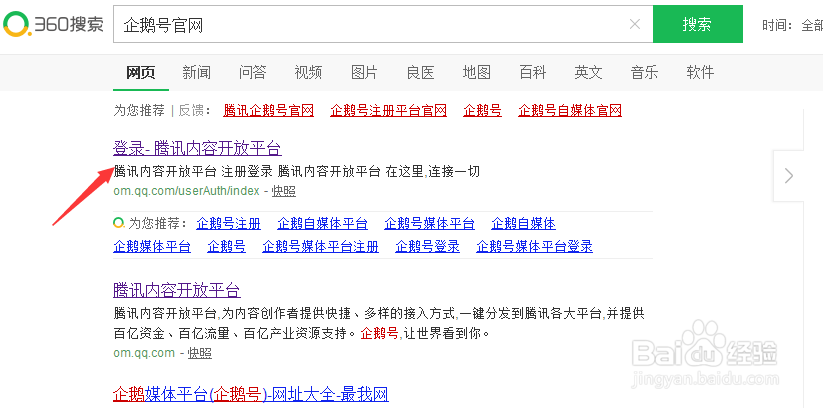Open 快照 for the om.qq.com result
Image resolution: width=823 pixels, height=408 pixels.
(199, 353)
